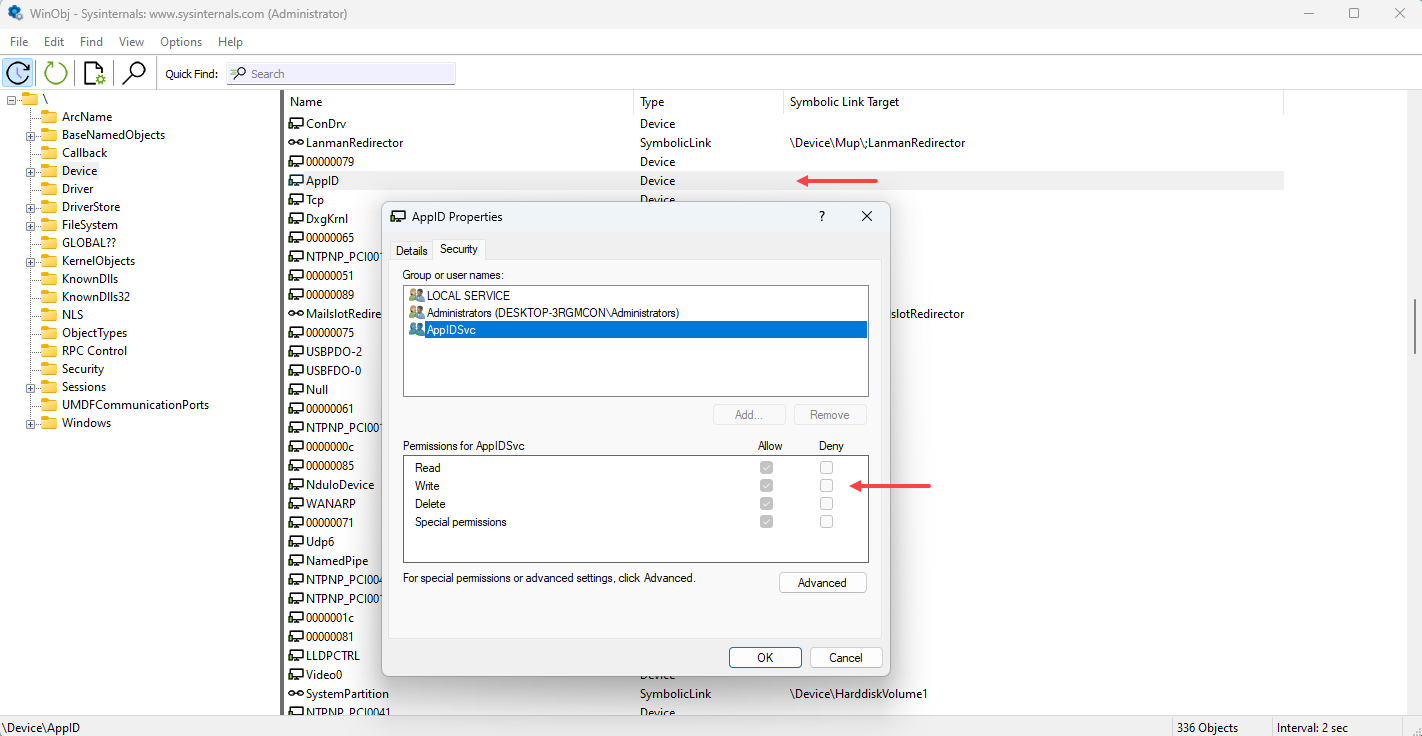Click the device icon beside WANARP
The height and width of the screenshot is (736, 1422).
click(296, 504)
